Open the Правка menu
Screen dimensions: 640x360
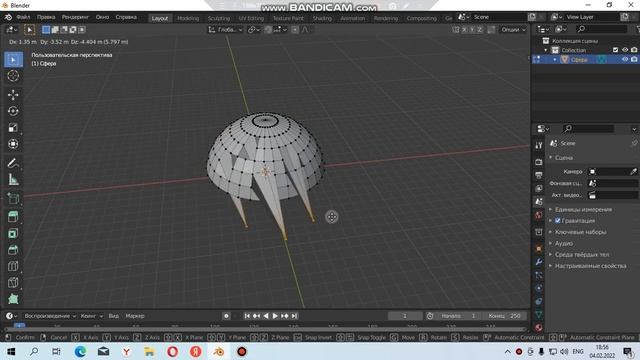(46, 17)
